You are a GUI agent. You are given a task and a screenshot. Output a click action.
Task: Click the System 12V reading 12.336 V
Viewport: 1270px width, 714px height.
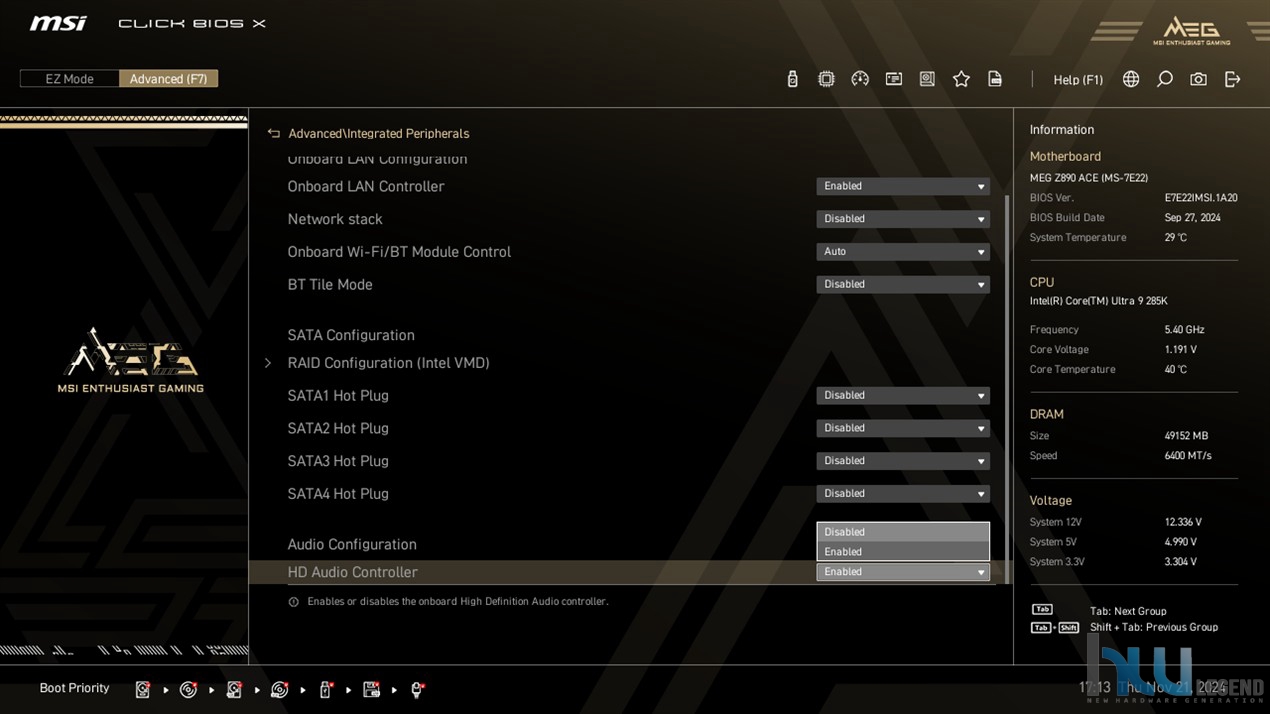[x=1183, y=522]
